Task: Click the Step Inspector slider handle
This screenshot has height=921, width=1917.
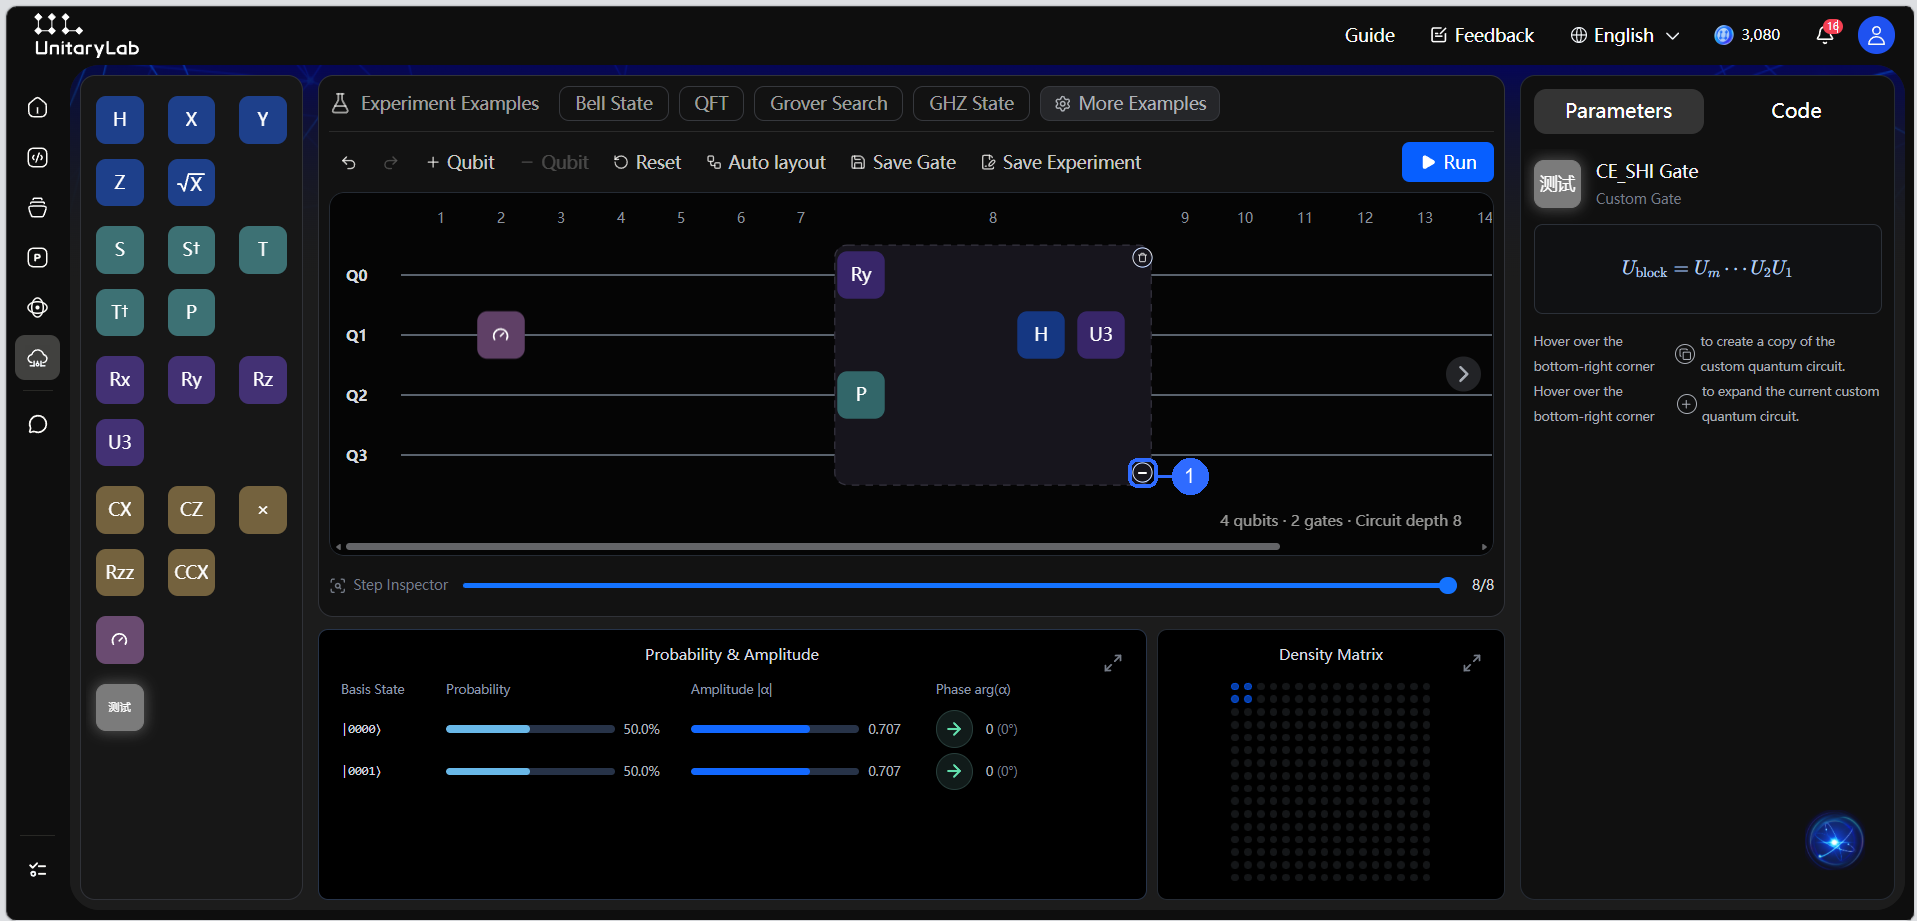Action: click(x=1448, y=585)
